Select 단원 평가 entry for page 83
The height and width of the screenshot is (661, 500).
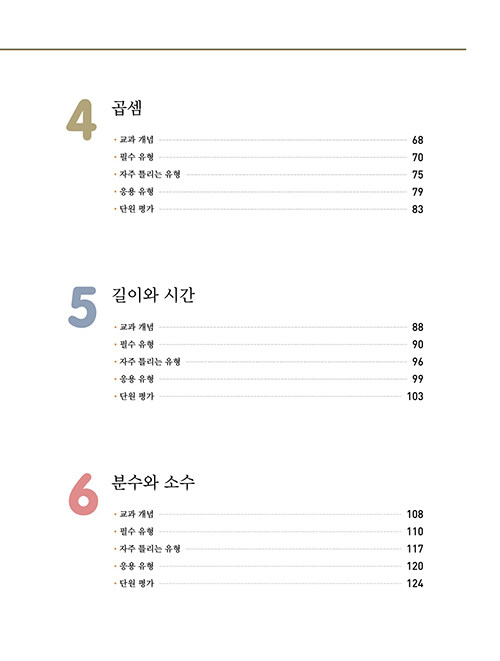(137, 209)
